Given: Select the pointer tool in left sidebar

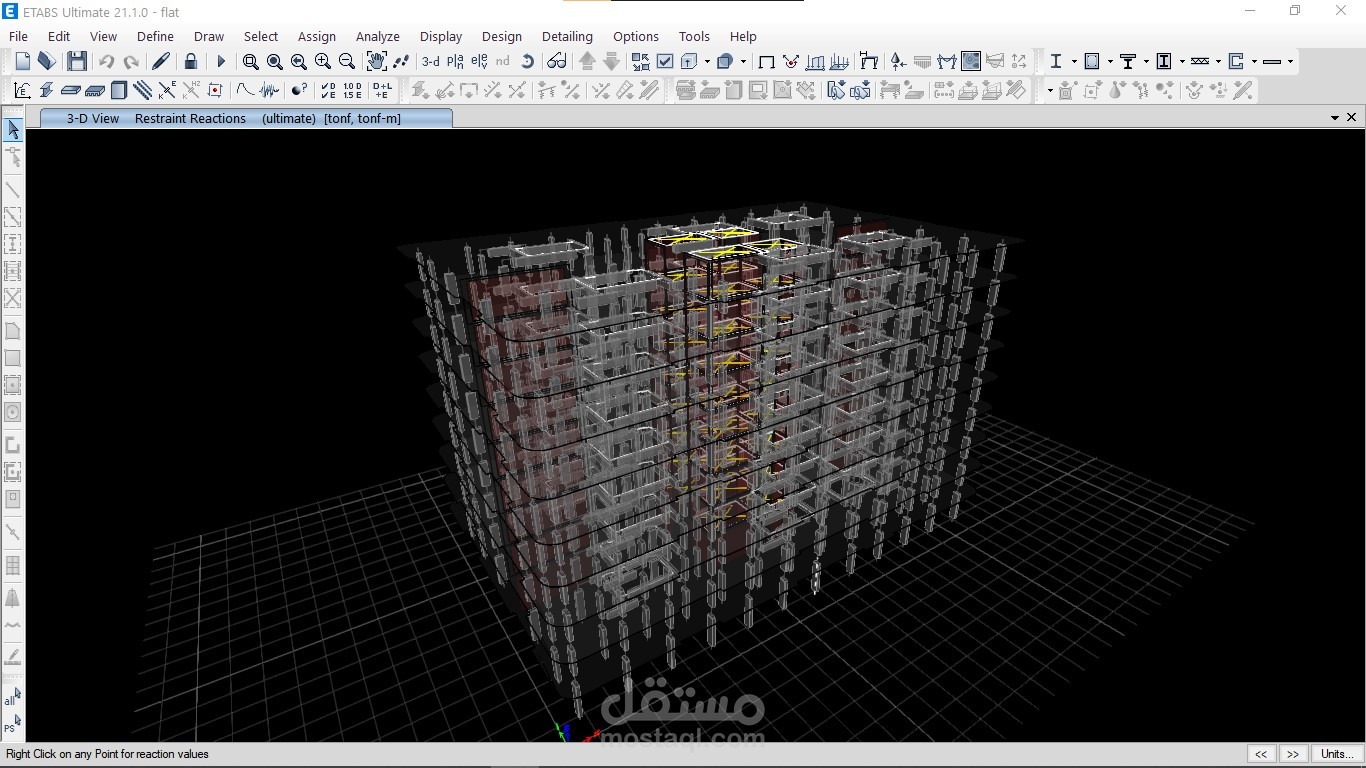Looking at the screenshot, I should [13, 130].
